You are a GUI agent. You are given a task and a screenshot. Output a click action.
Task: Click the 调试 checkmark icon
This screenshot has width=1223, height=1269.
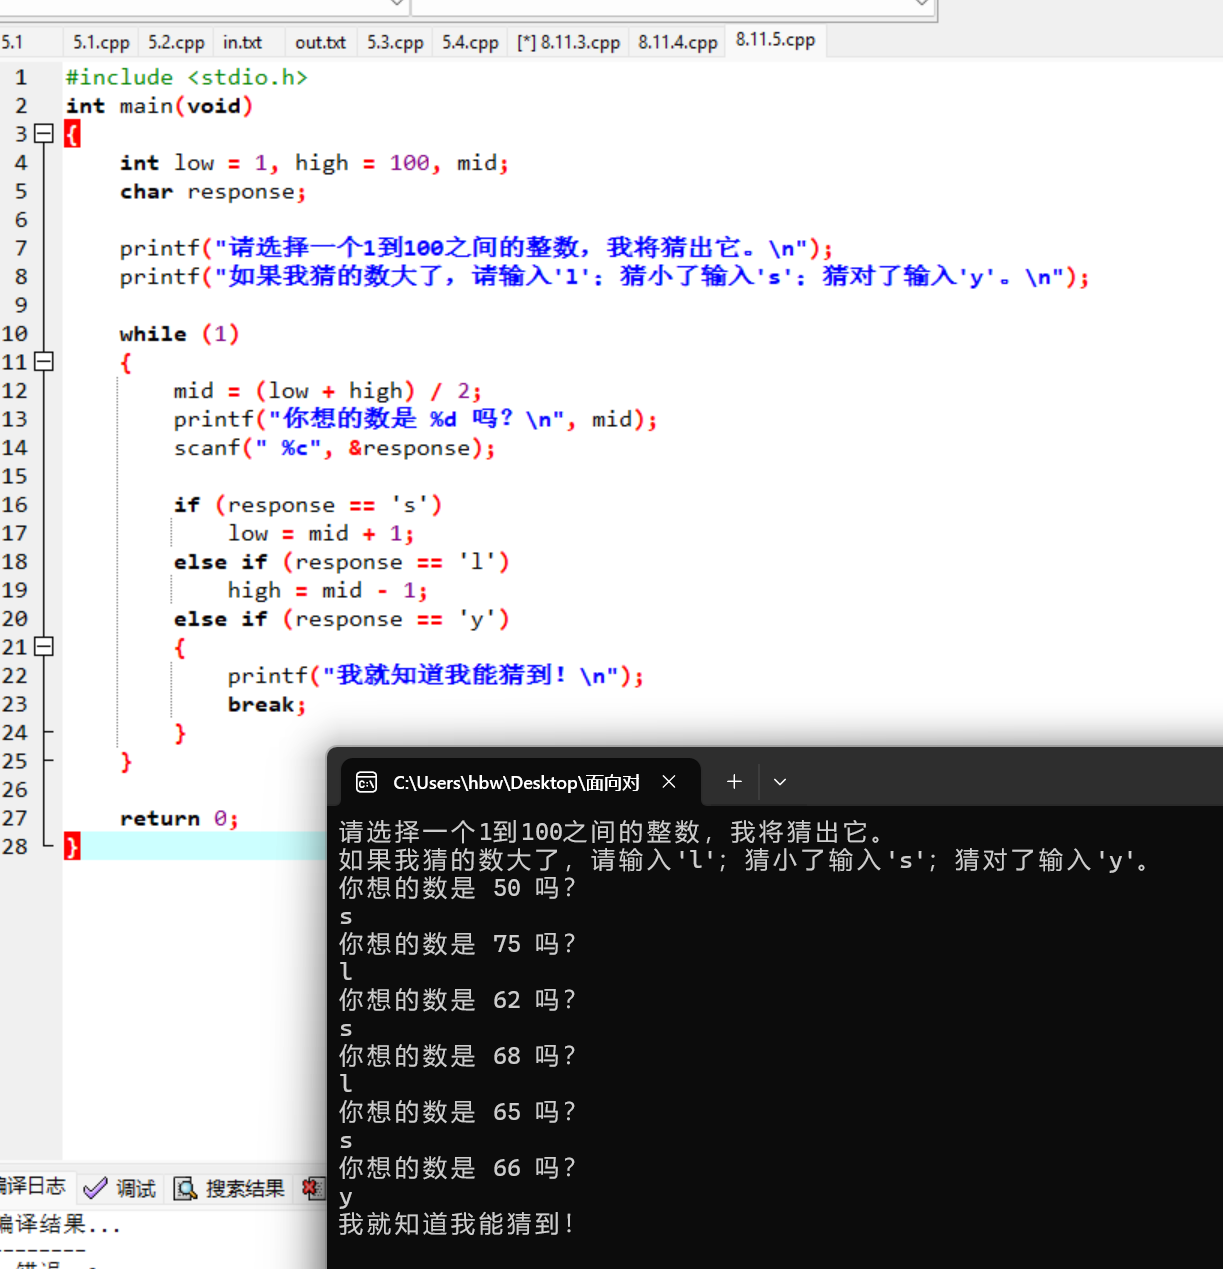[95, 1188]
